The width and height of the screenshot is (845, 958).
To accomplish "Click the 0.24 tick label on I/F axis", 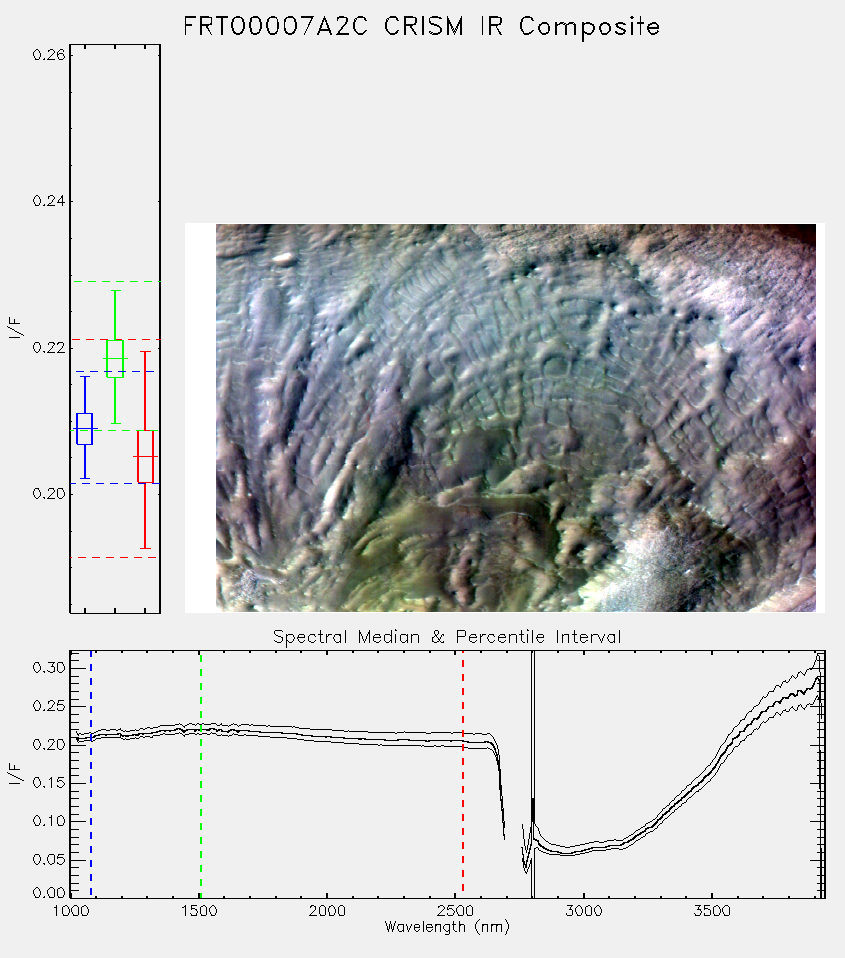I will click(48, 201).
